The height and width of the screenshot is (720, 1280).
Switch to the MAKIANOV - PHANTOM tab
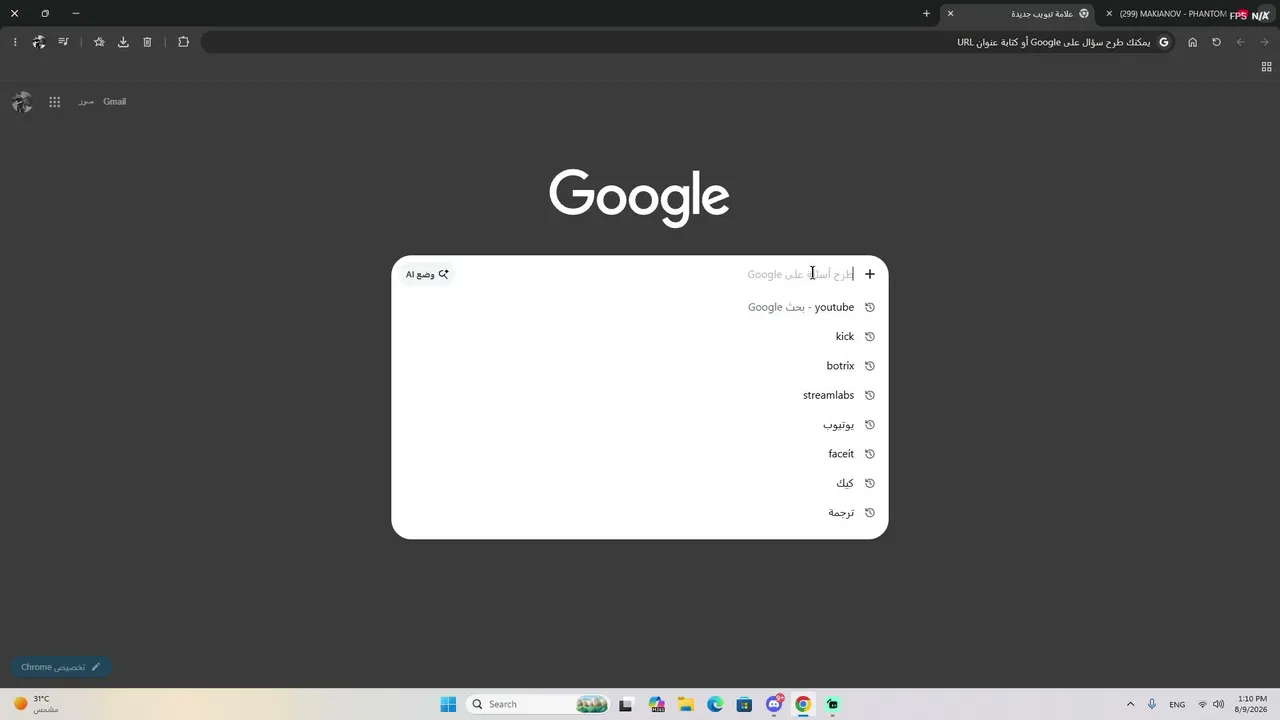(1187, 14)
